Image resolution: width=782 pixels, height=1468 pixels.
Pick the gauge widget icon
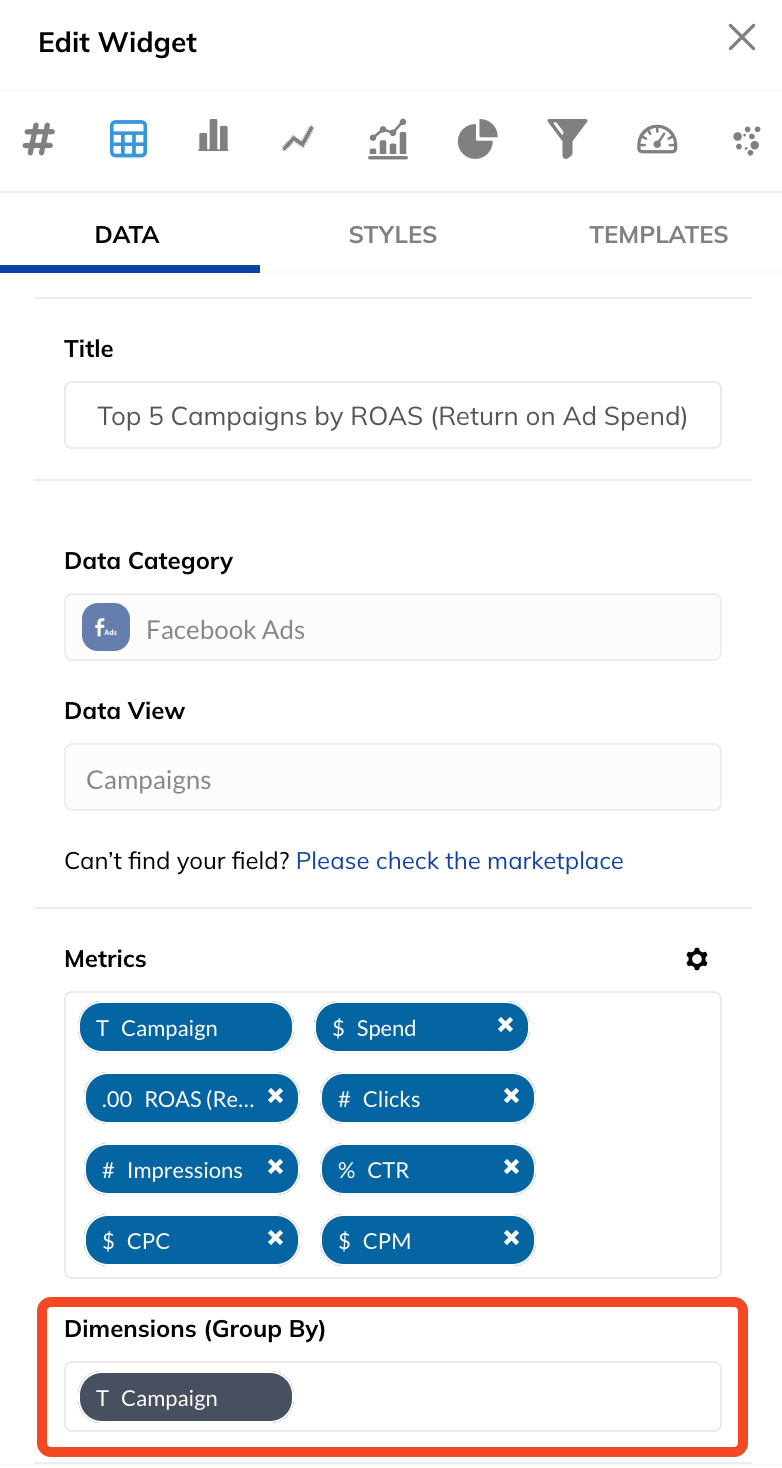click(657, 140)
